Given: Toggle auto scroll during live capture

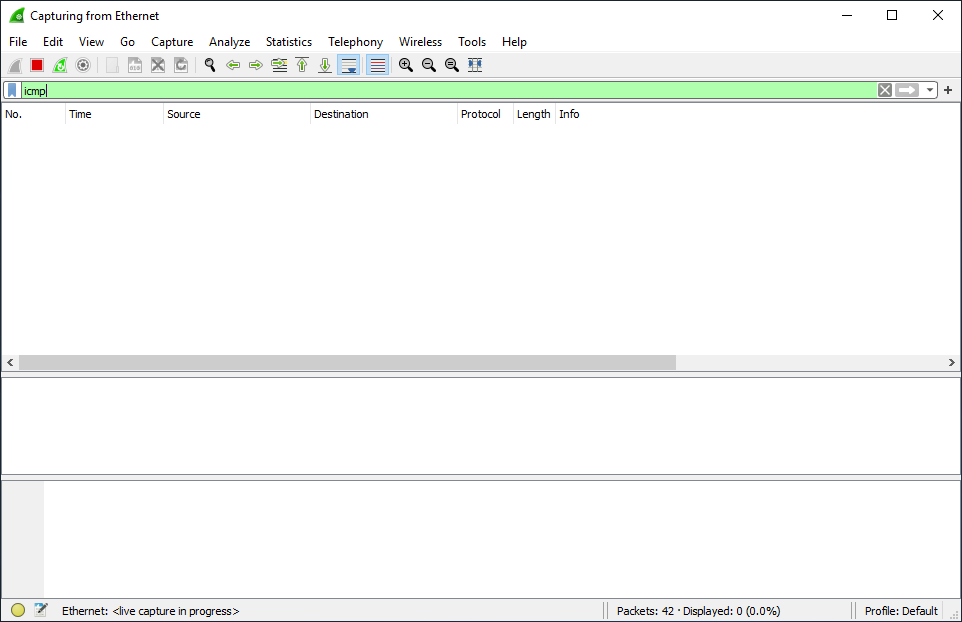Looking at the screenshot, I should tap(348, 65).
